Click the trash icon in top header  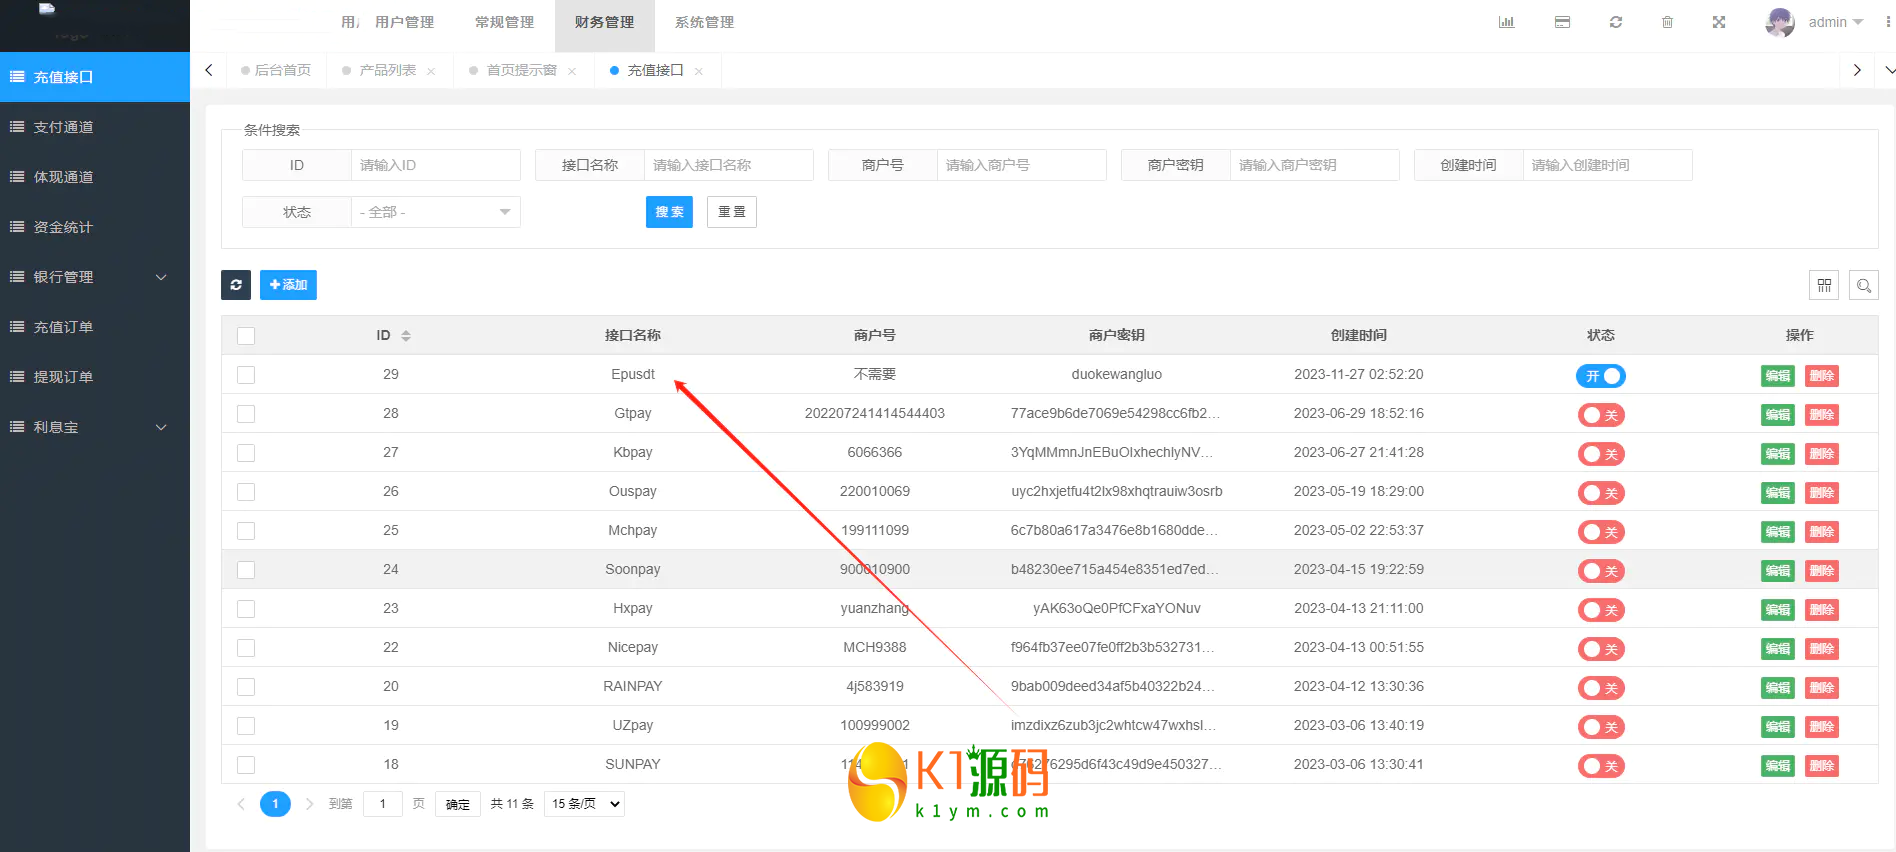pos(1667,22)
